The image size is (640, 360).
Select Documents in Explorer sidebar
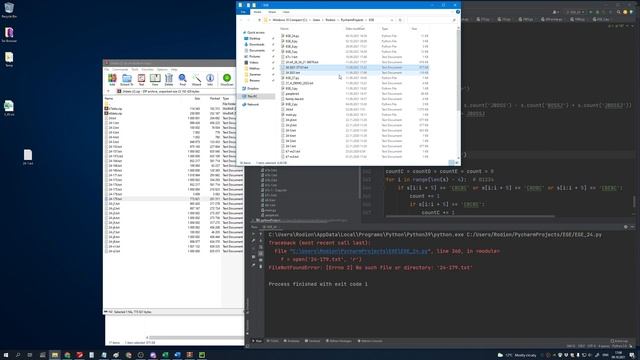[x=257, y=51]
